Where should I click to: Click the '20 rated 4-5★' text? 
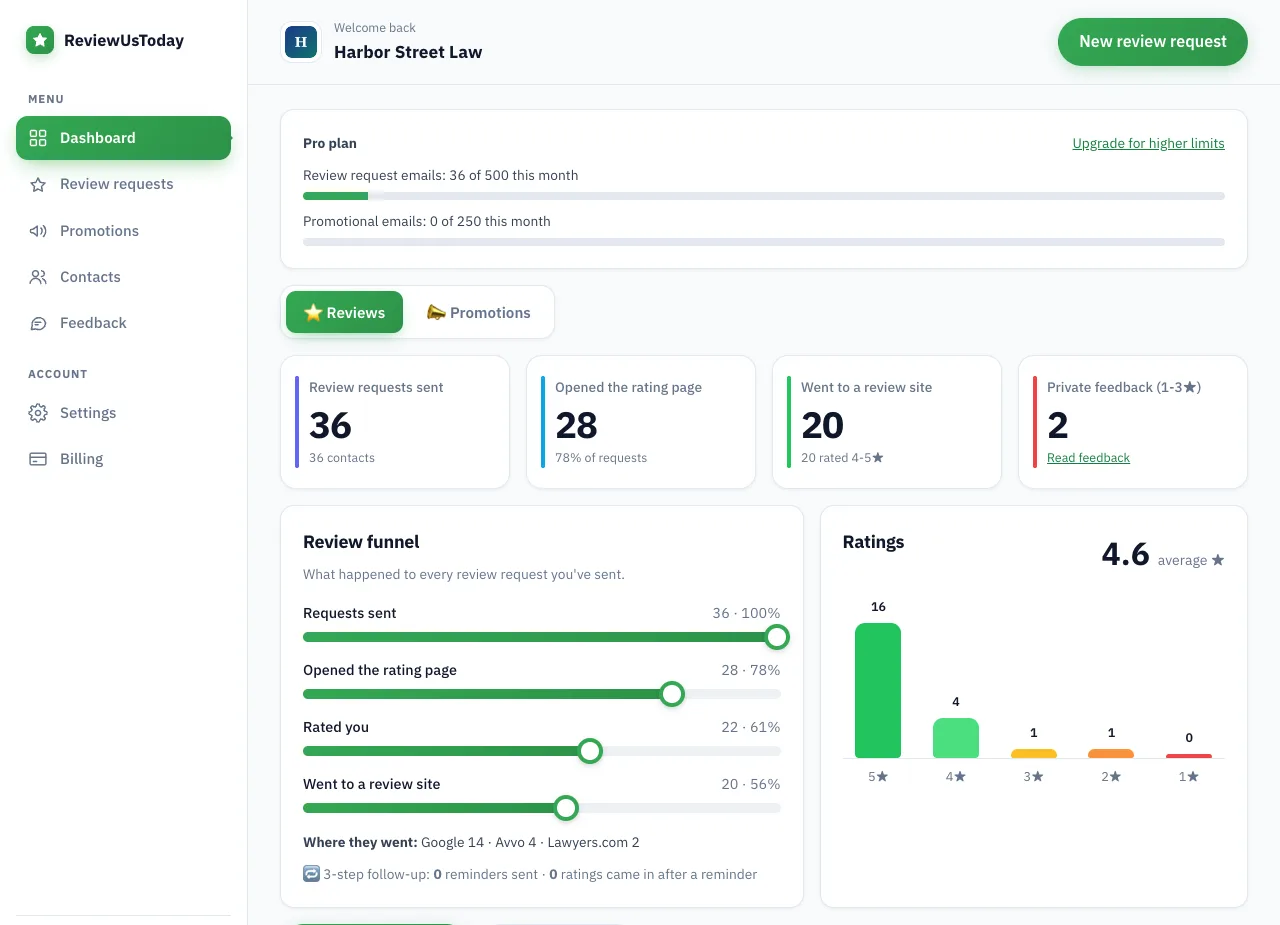842,458
